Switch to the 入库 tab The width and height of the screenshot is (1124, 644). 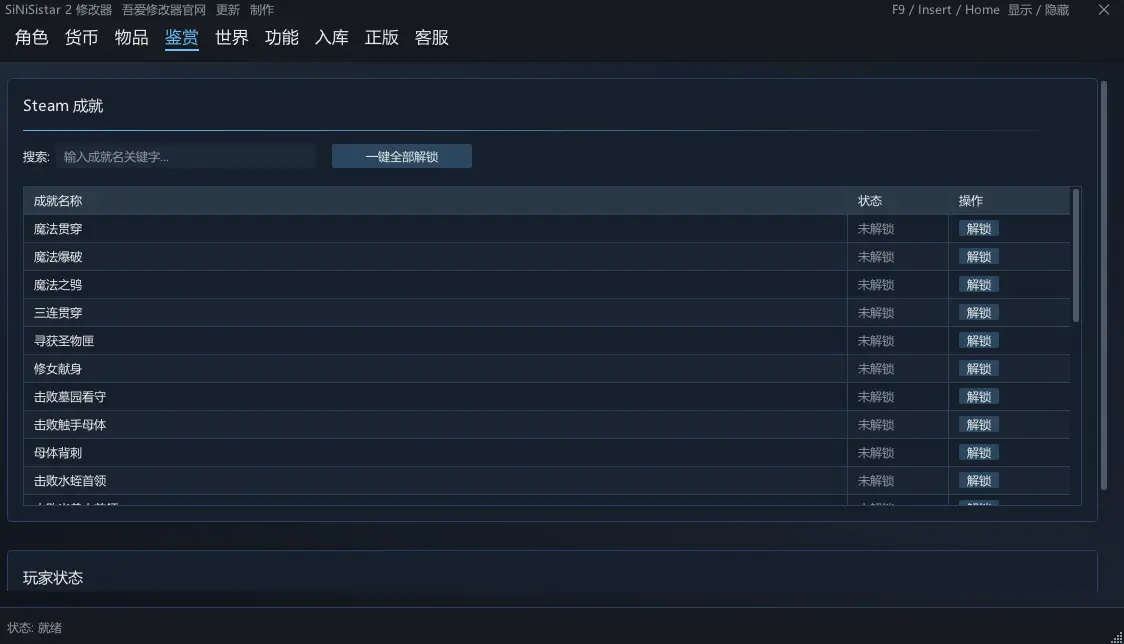point(332,37)
